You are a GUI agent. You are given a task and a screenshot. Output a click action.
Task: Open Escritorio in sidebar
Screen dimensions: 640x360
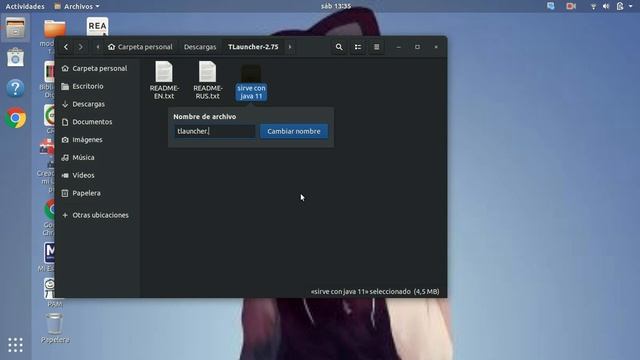pos(98,87)
